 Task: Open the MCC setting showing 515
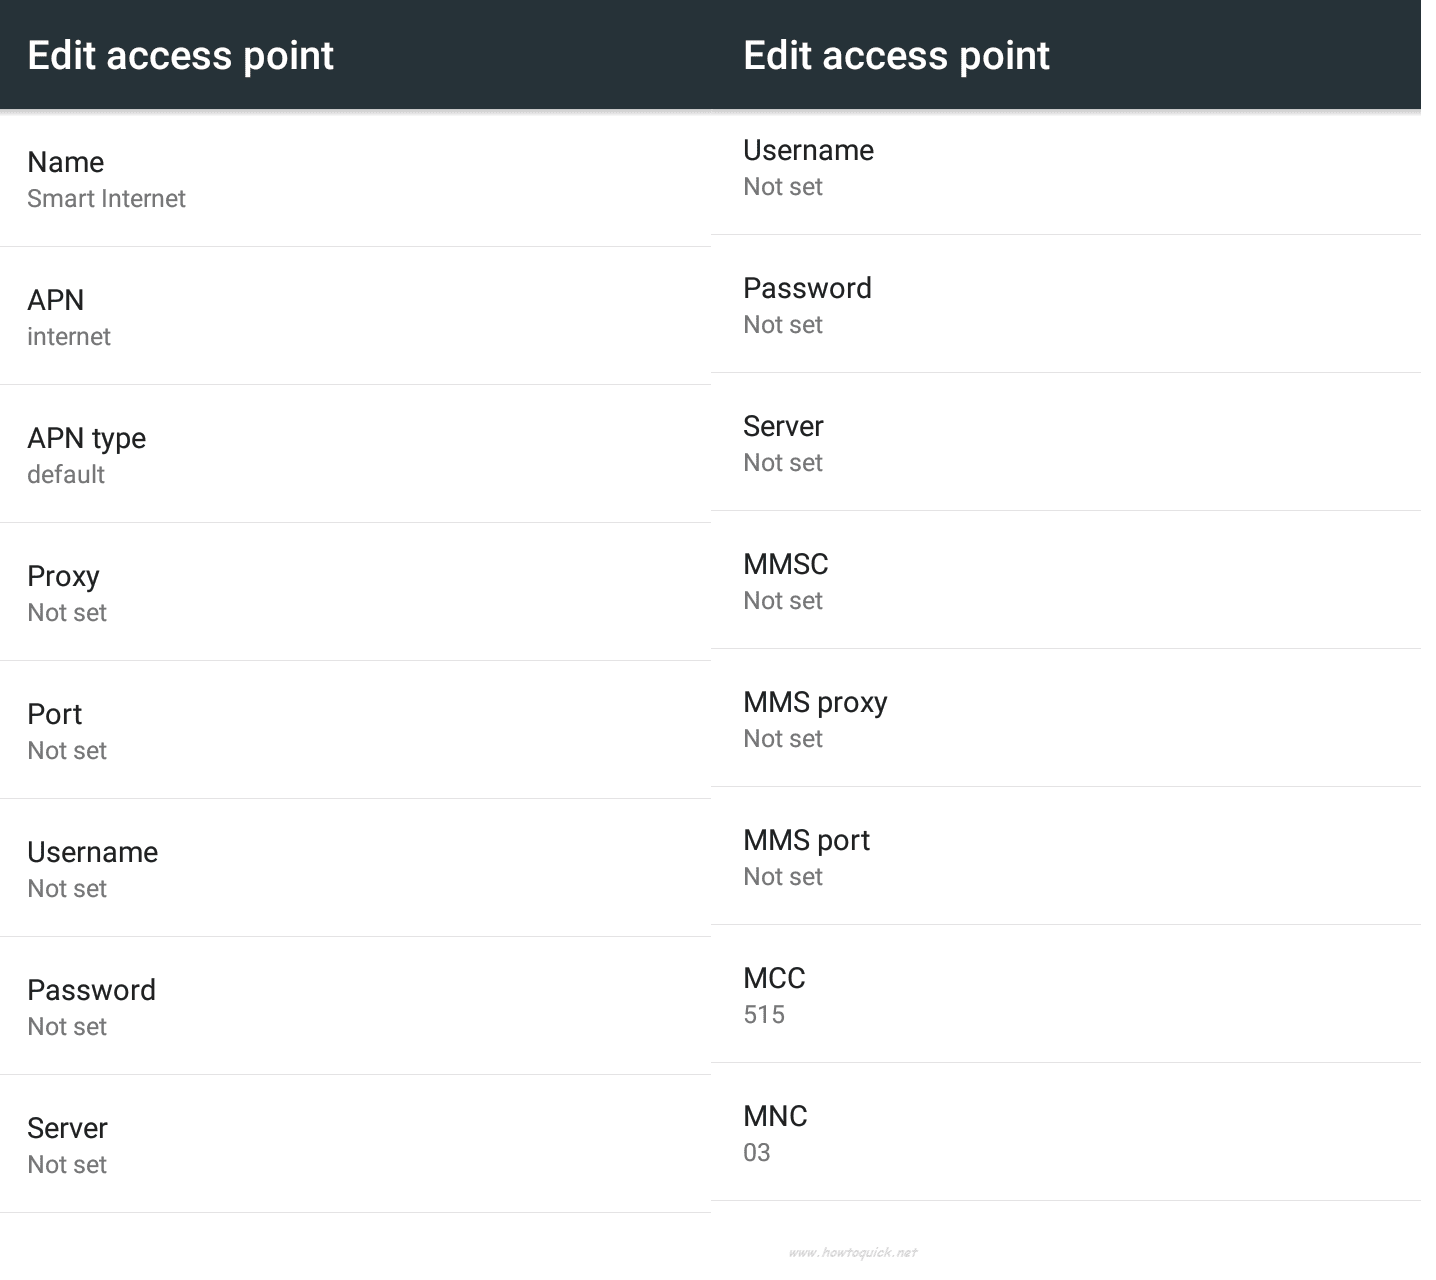(x=1066, y=995)
